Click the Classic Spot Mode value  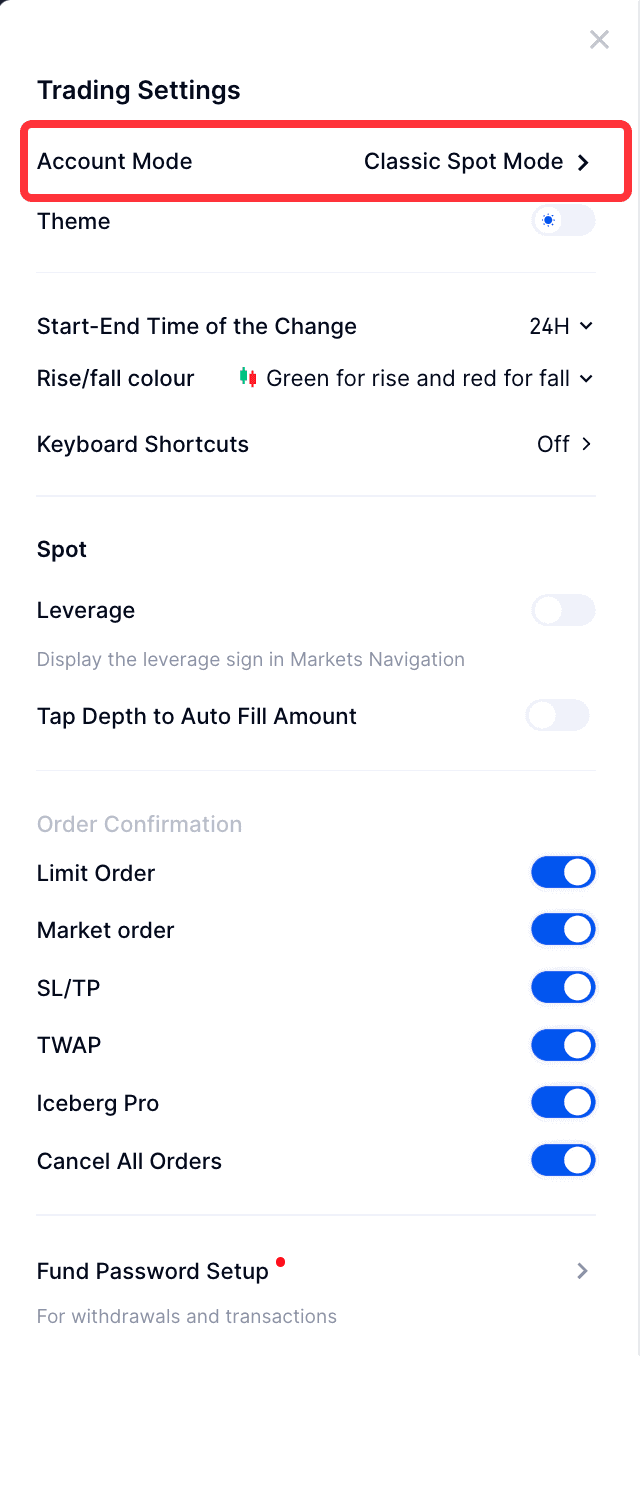tap(463, 161)
